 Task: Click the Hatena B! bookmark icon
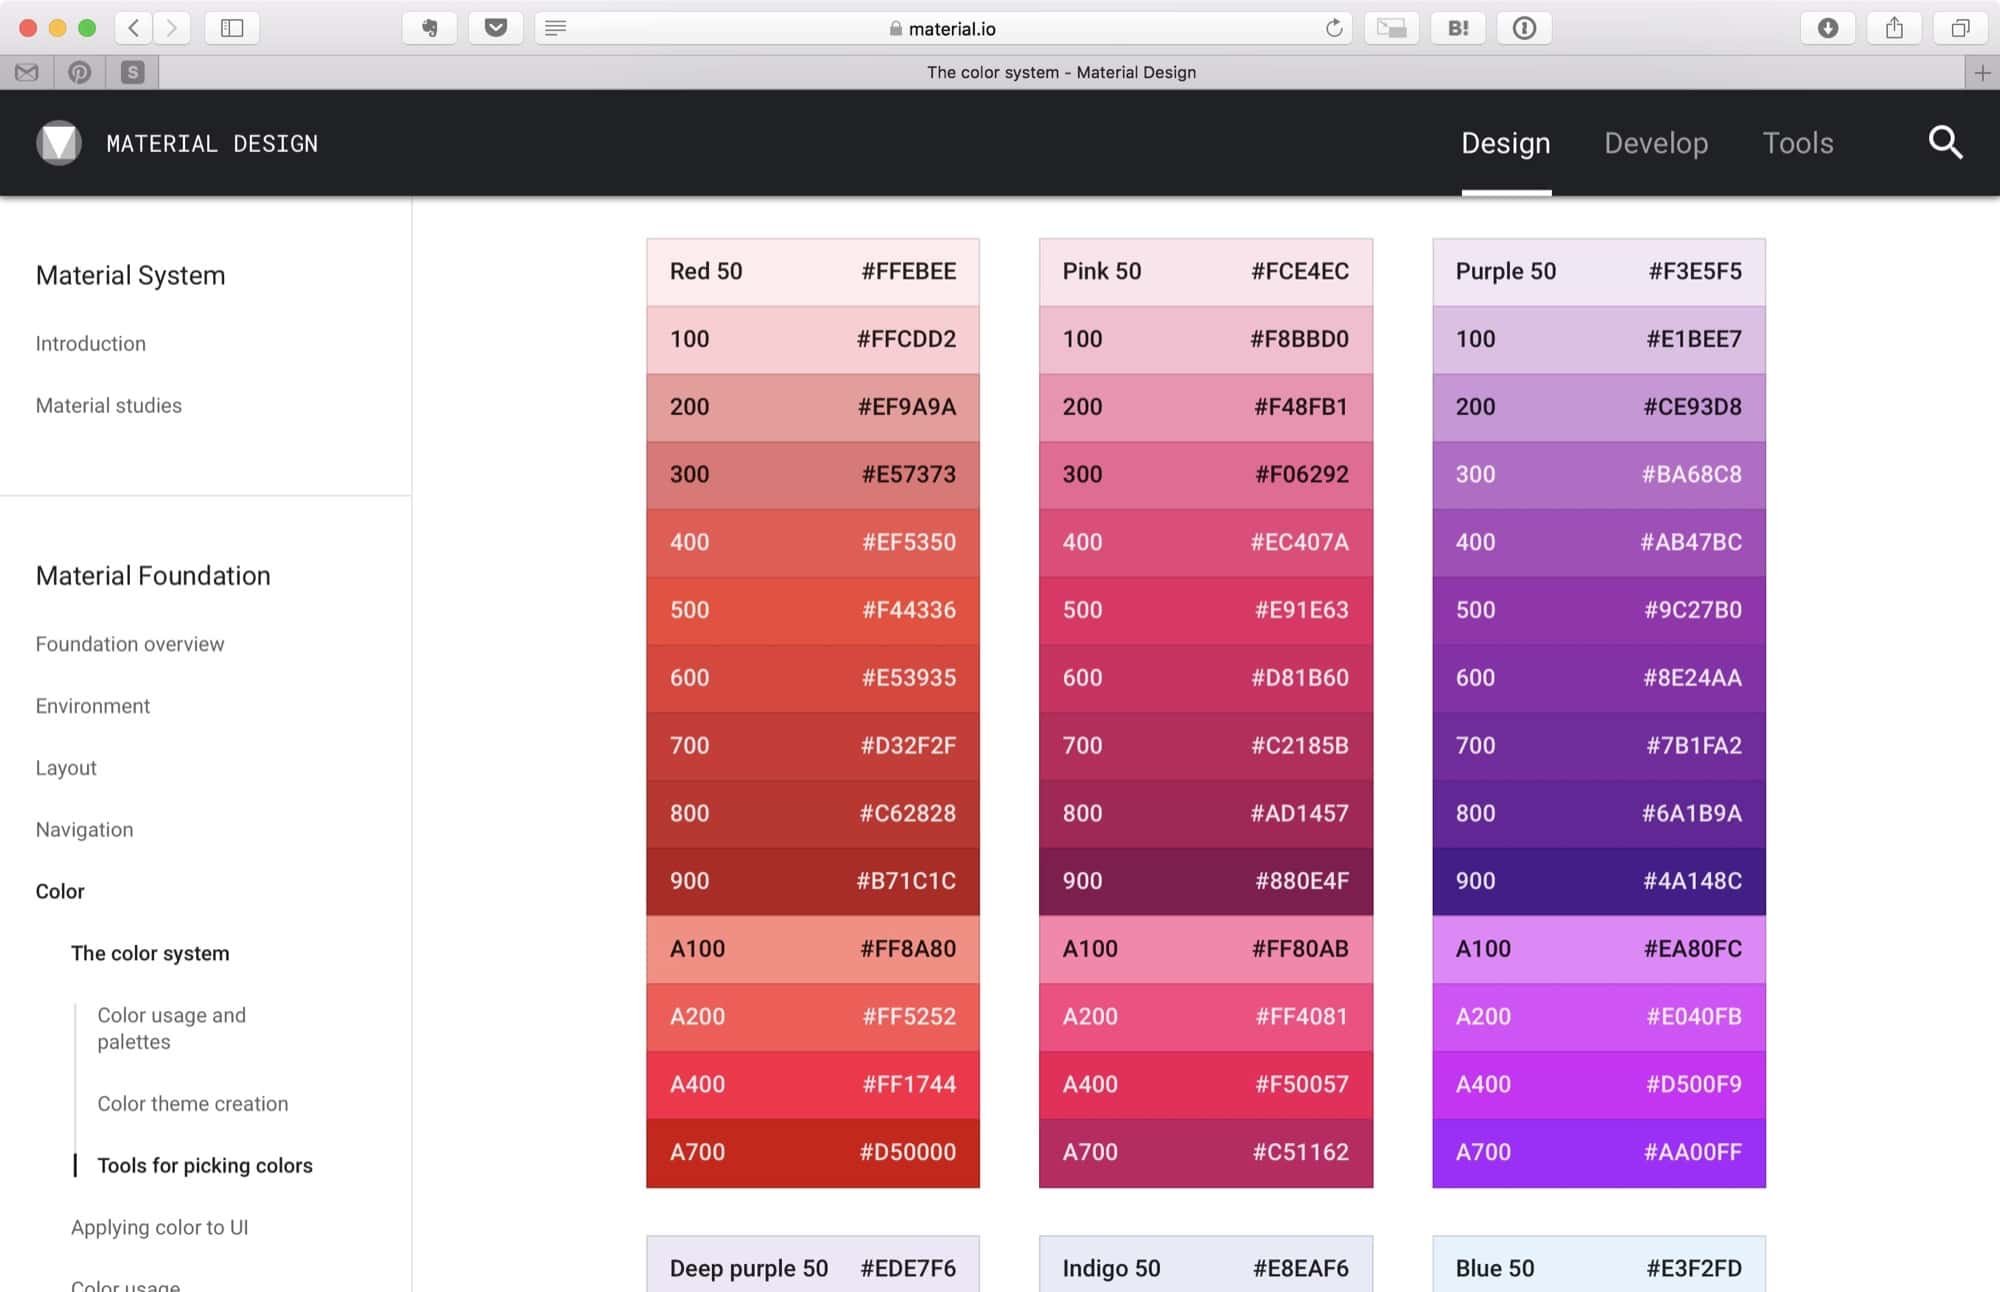pyautogui.click(x=1457, y=28)
